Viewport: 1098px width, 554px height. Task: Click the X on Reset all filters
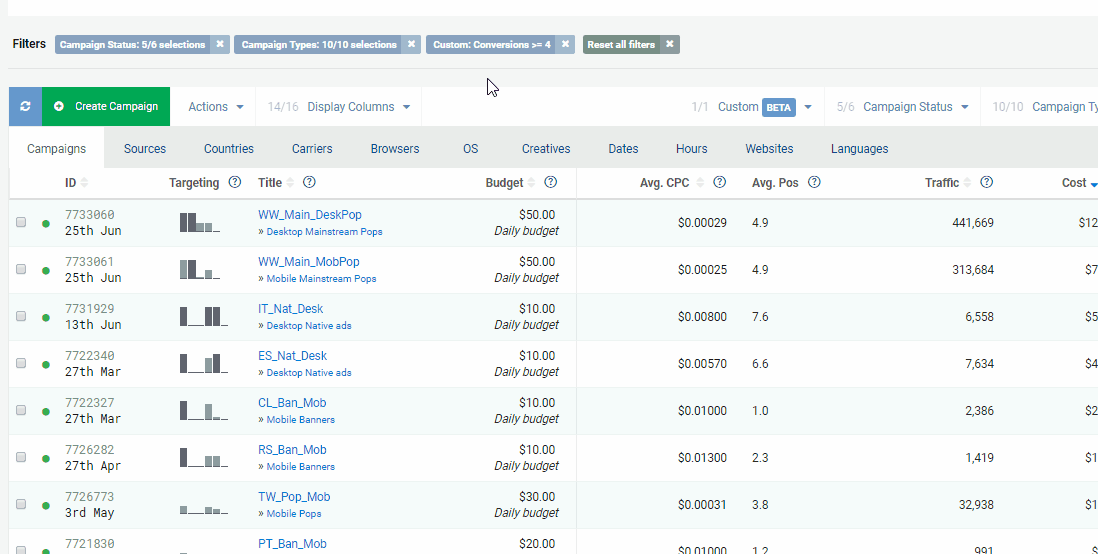tap(669, 44)
